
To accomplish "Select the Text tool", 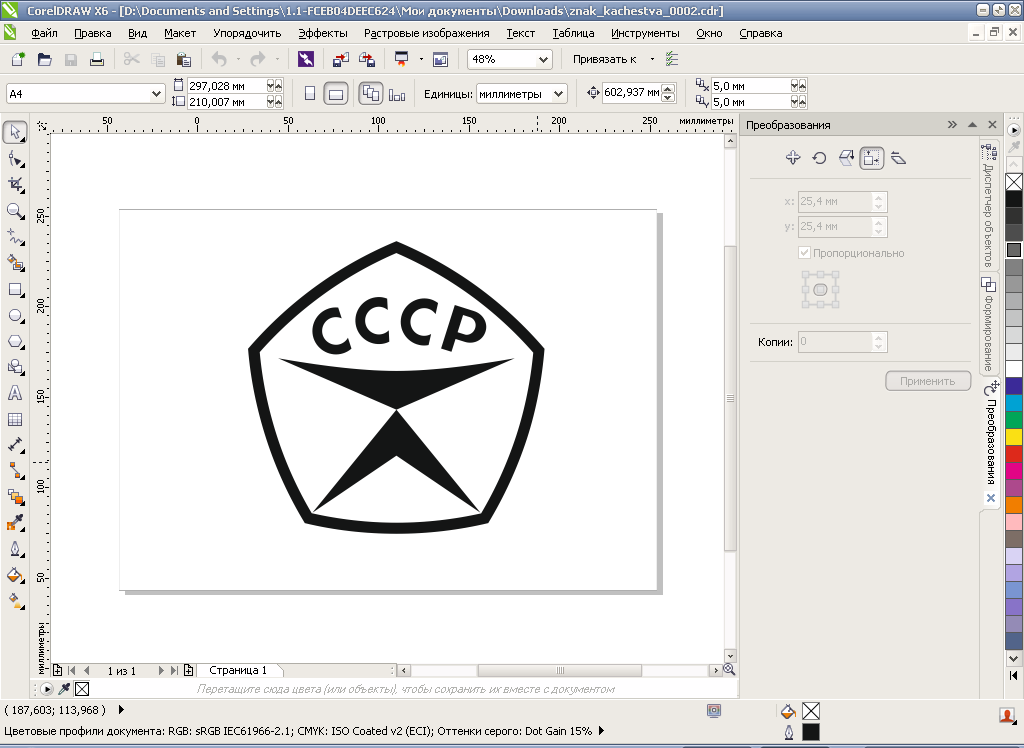I will [15, 393].
